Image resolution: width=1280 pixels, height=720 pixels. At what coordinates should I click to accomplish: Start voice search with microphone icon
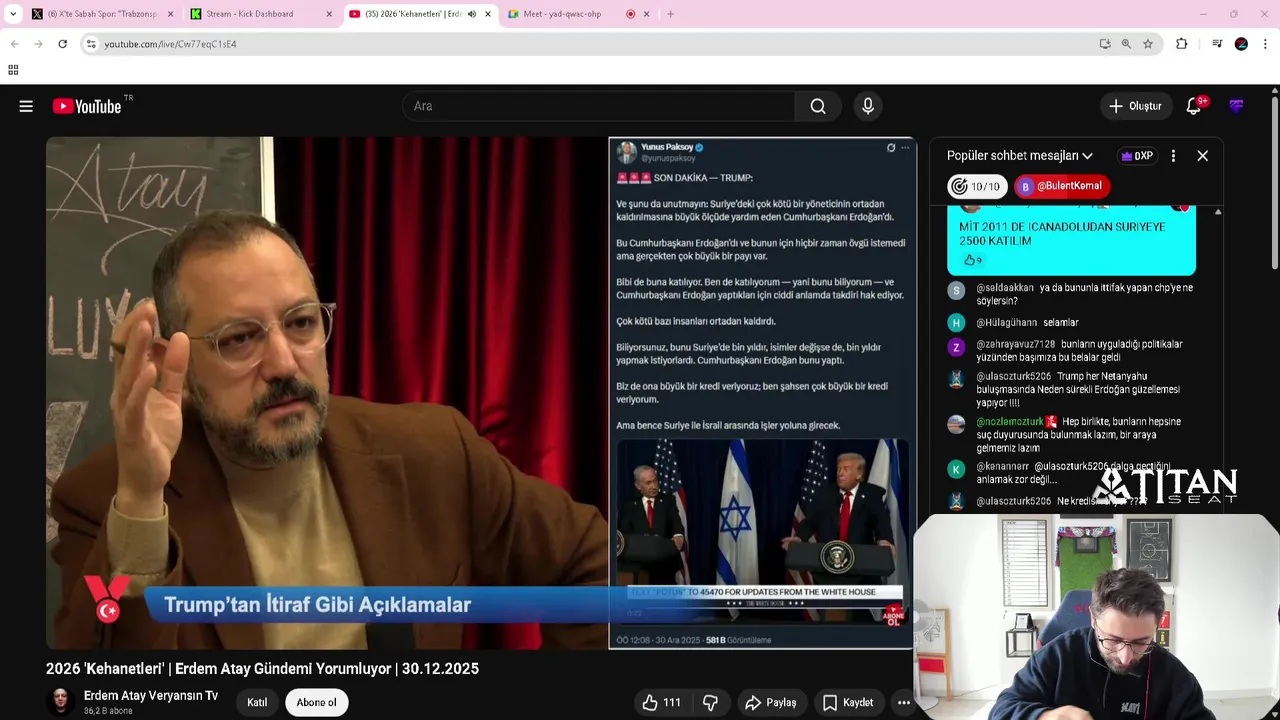[x=868, y=106]
